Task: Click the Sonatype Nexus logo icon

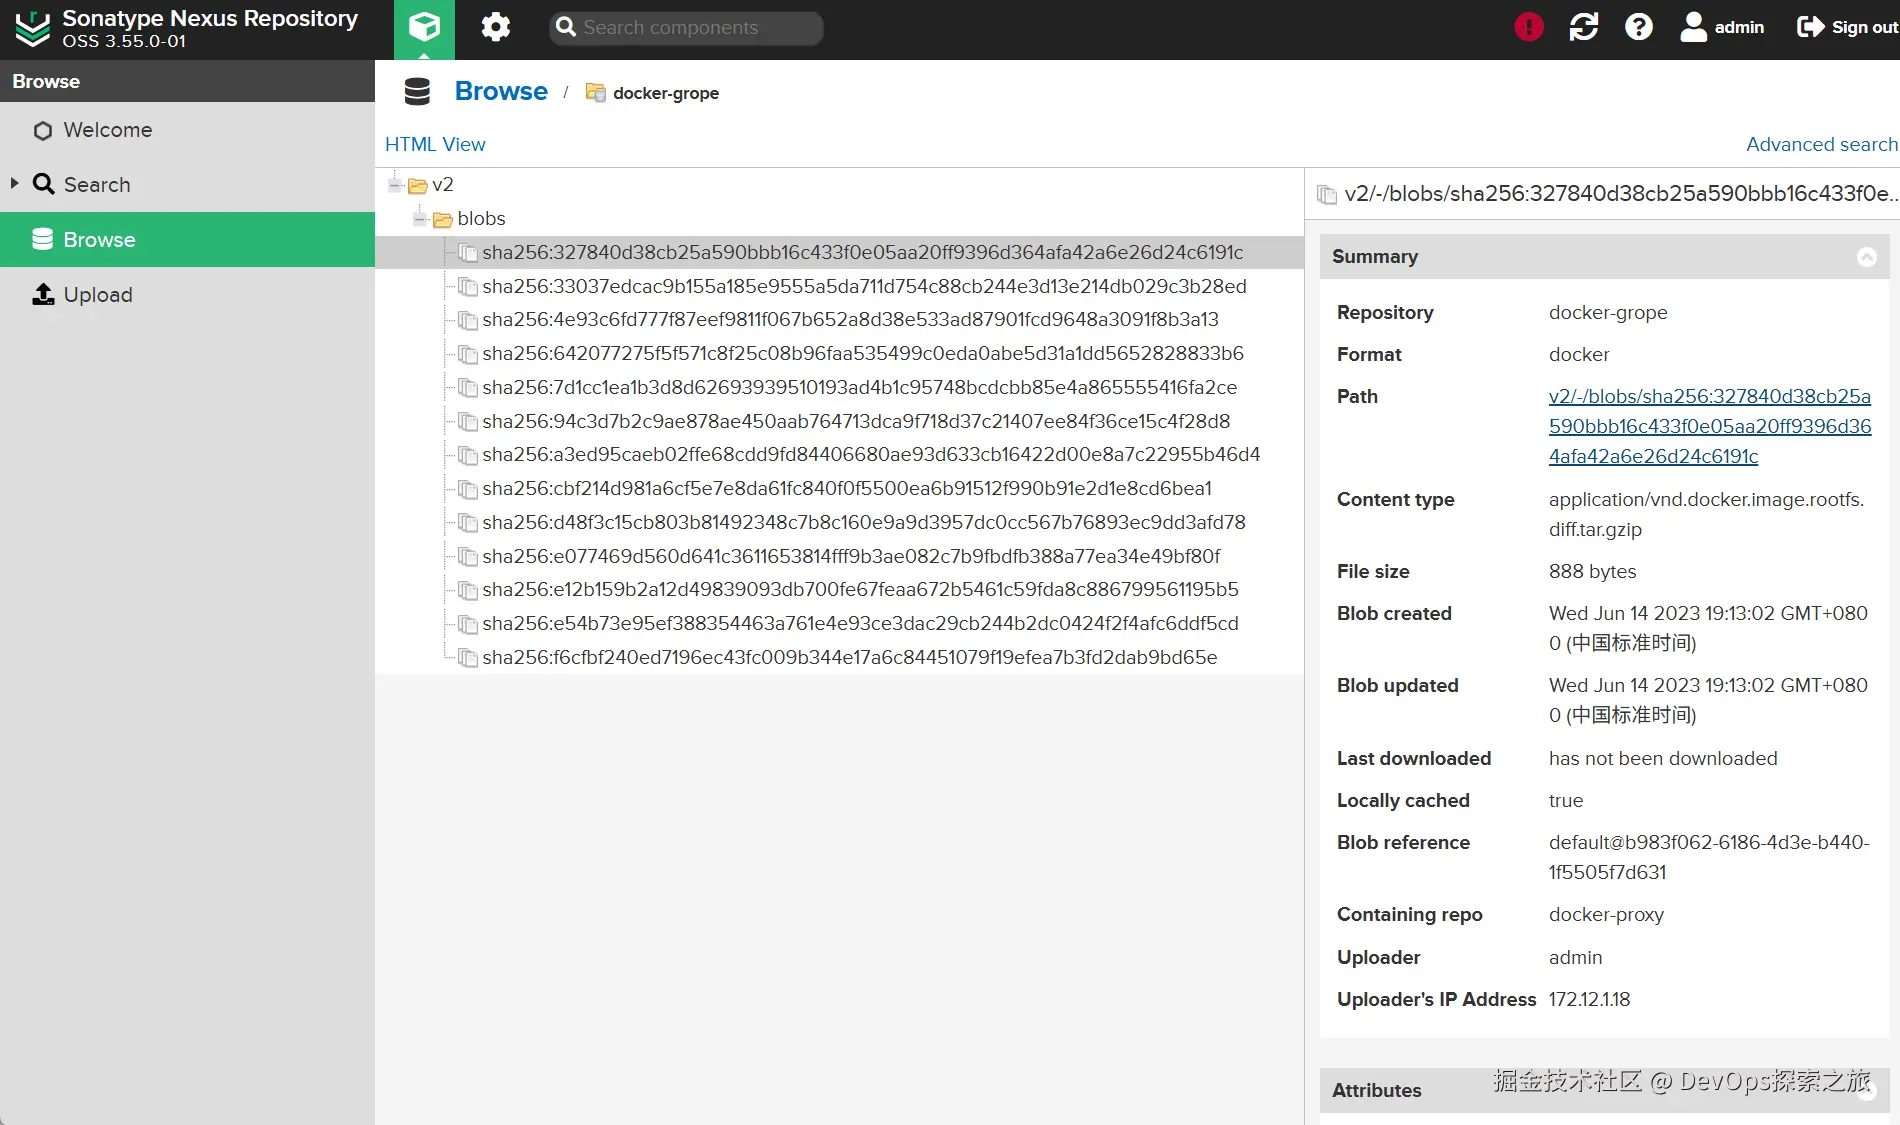Action: pyautogui.click(x=33, y=28)
